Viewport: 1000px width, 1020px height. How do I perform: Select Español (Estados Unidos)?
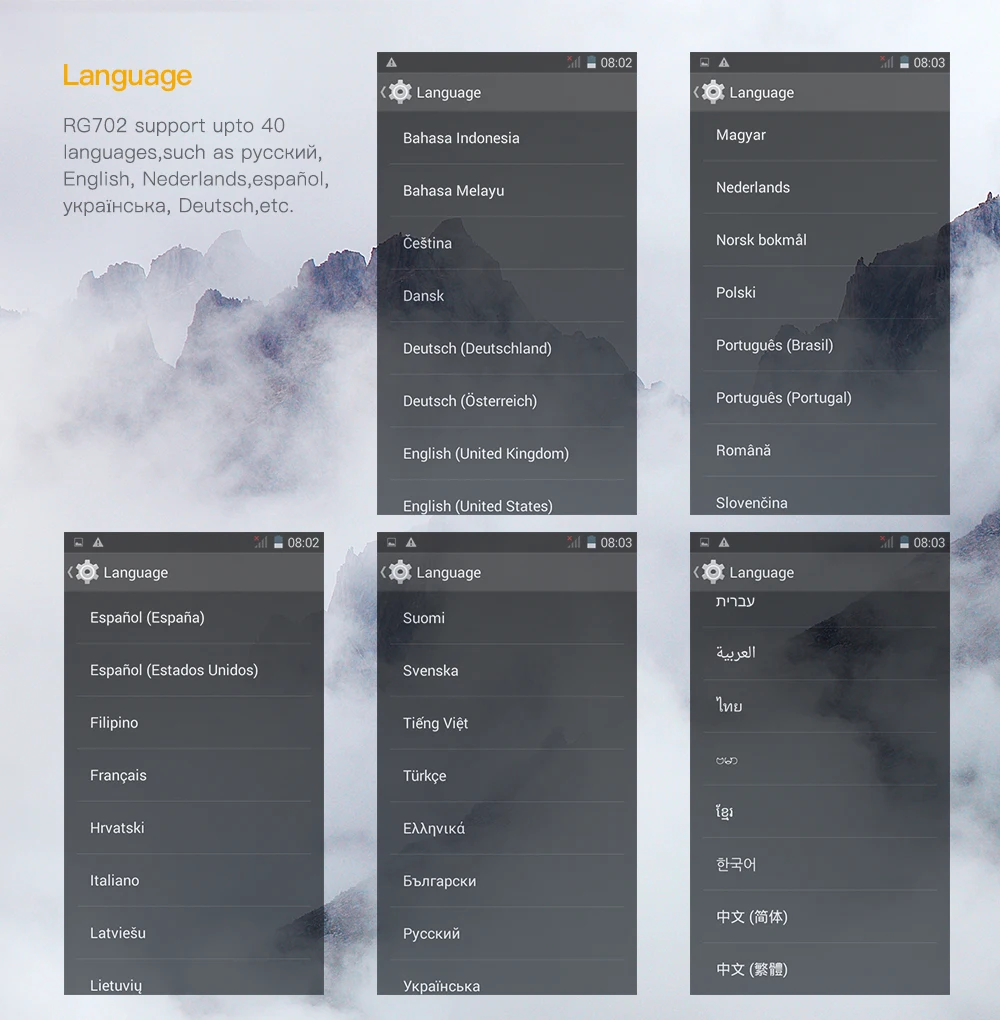[x=194, y=671]
